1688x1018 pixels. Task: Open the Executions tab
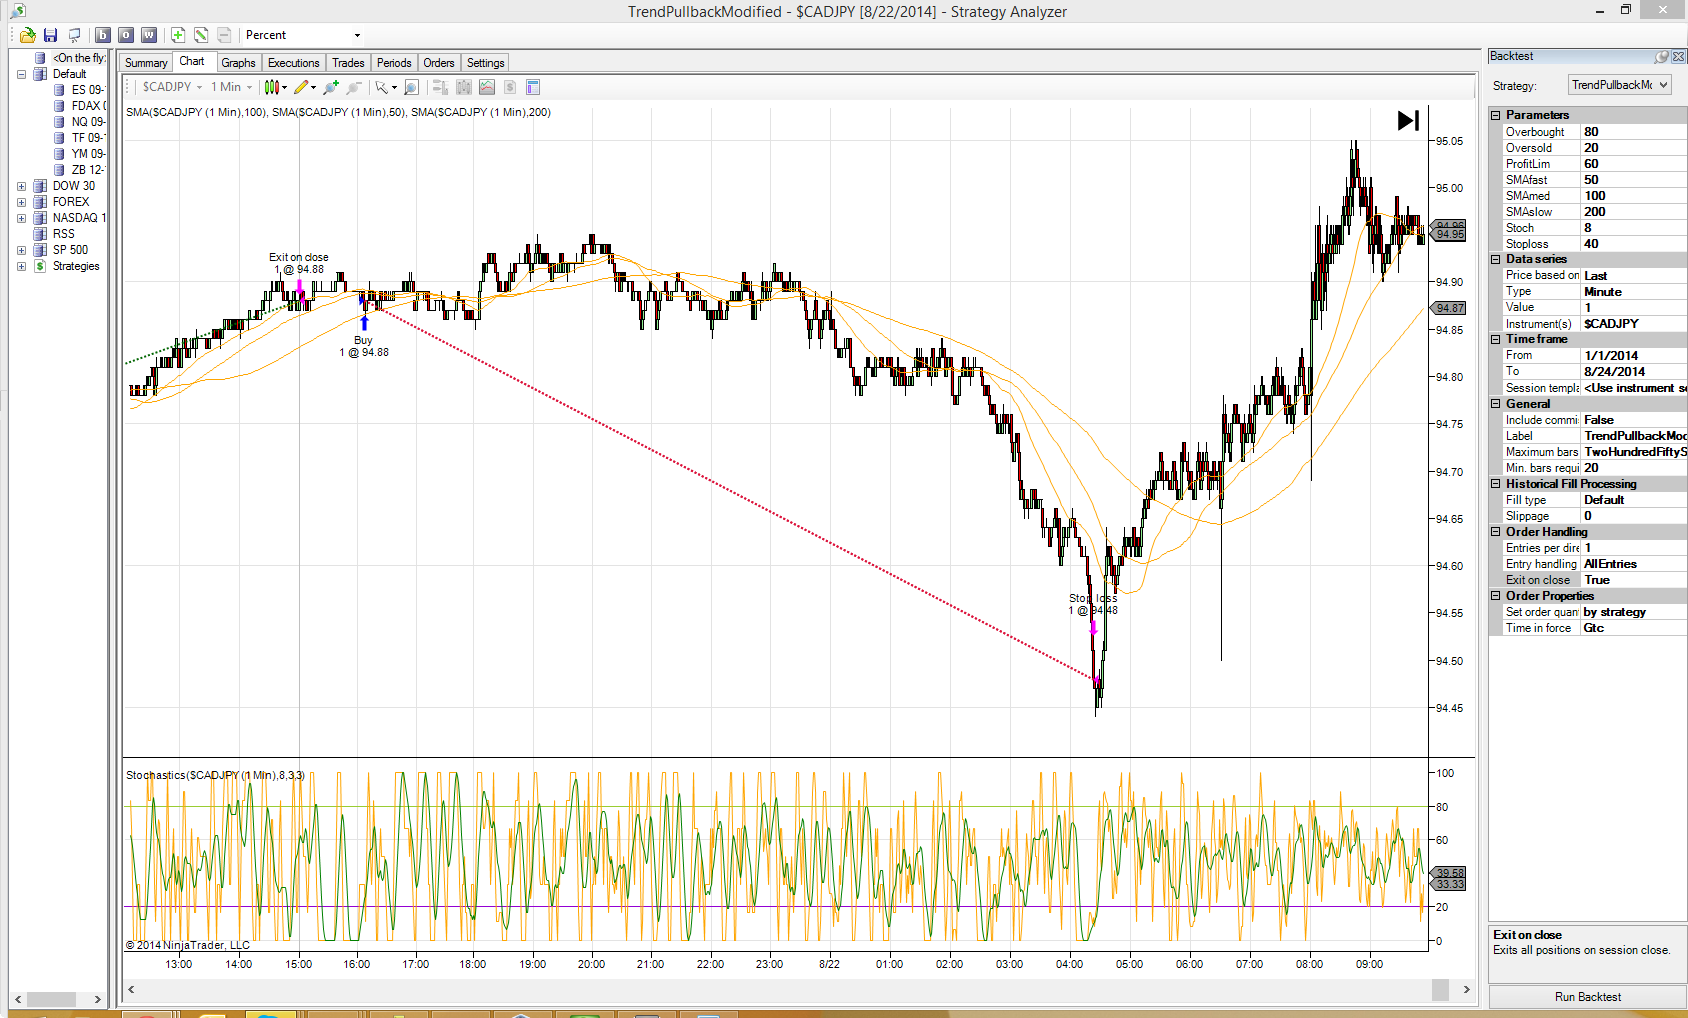293,63
